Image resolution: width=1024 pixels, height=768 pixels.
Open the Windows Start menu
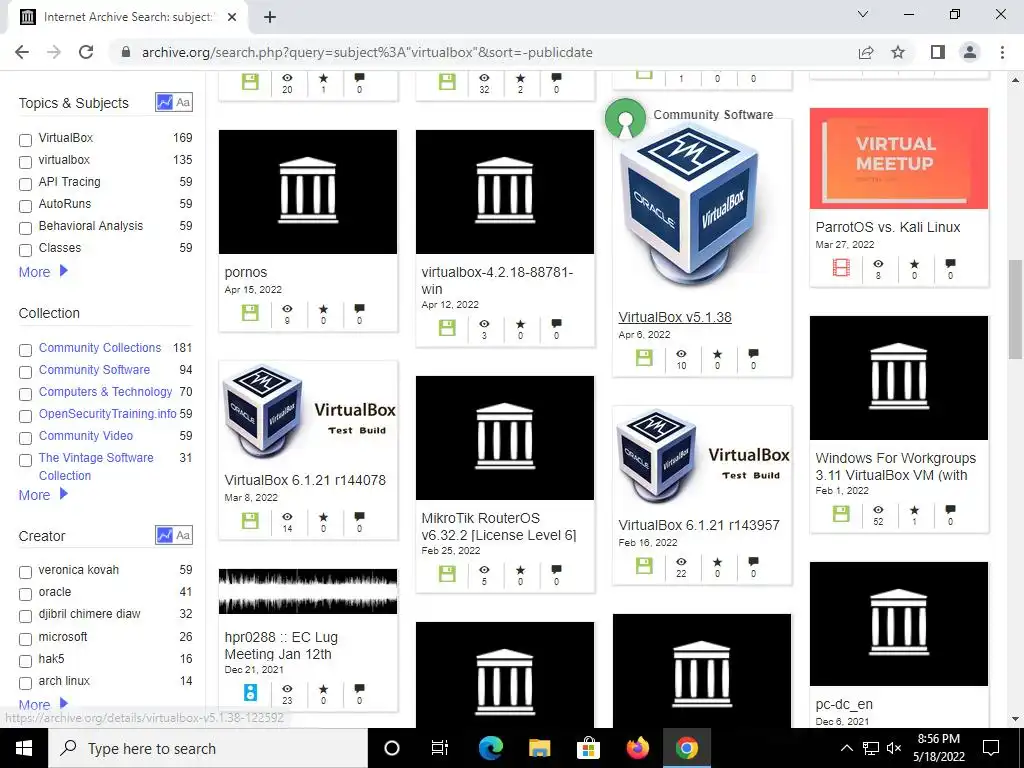[24, 748]
